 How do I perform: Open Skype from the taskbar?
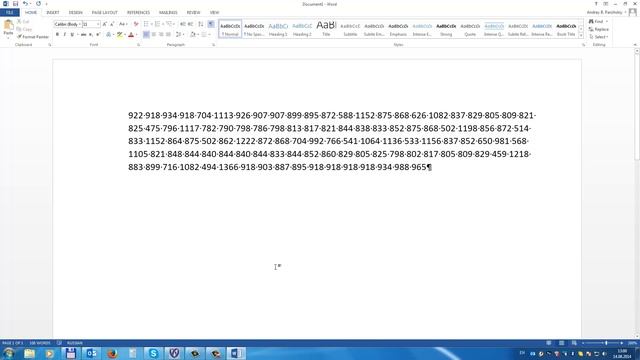[153, 353]
